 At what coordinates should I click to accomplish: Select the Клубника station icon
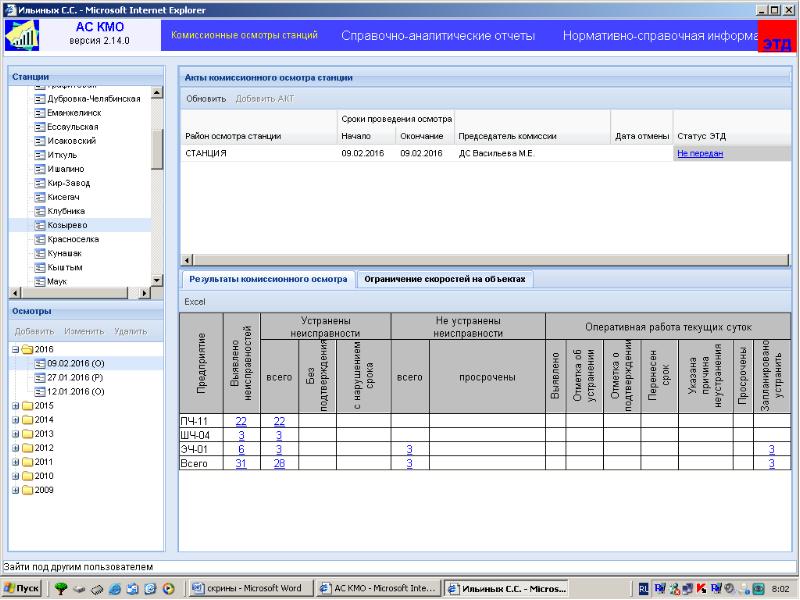point(40,211)
